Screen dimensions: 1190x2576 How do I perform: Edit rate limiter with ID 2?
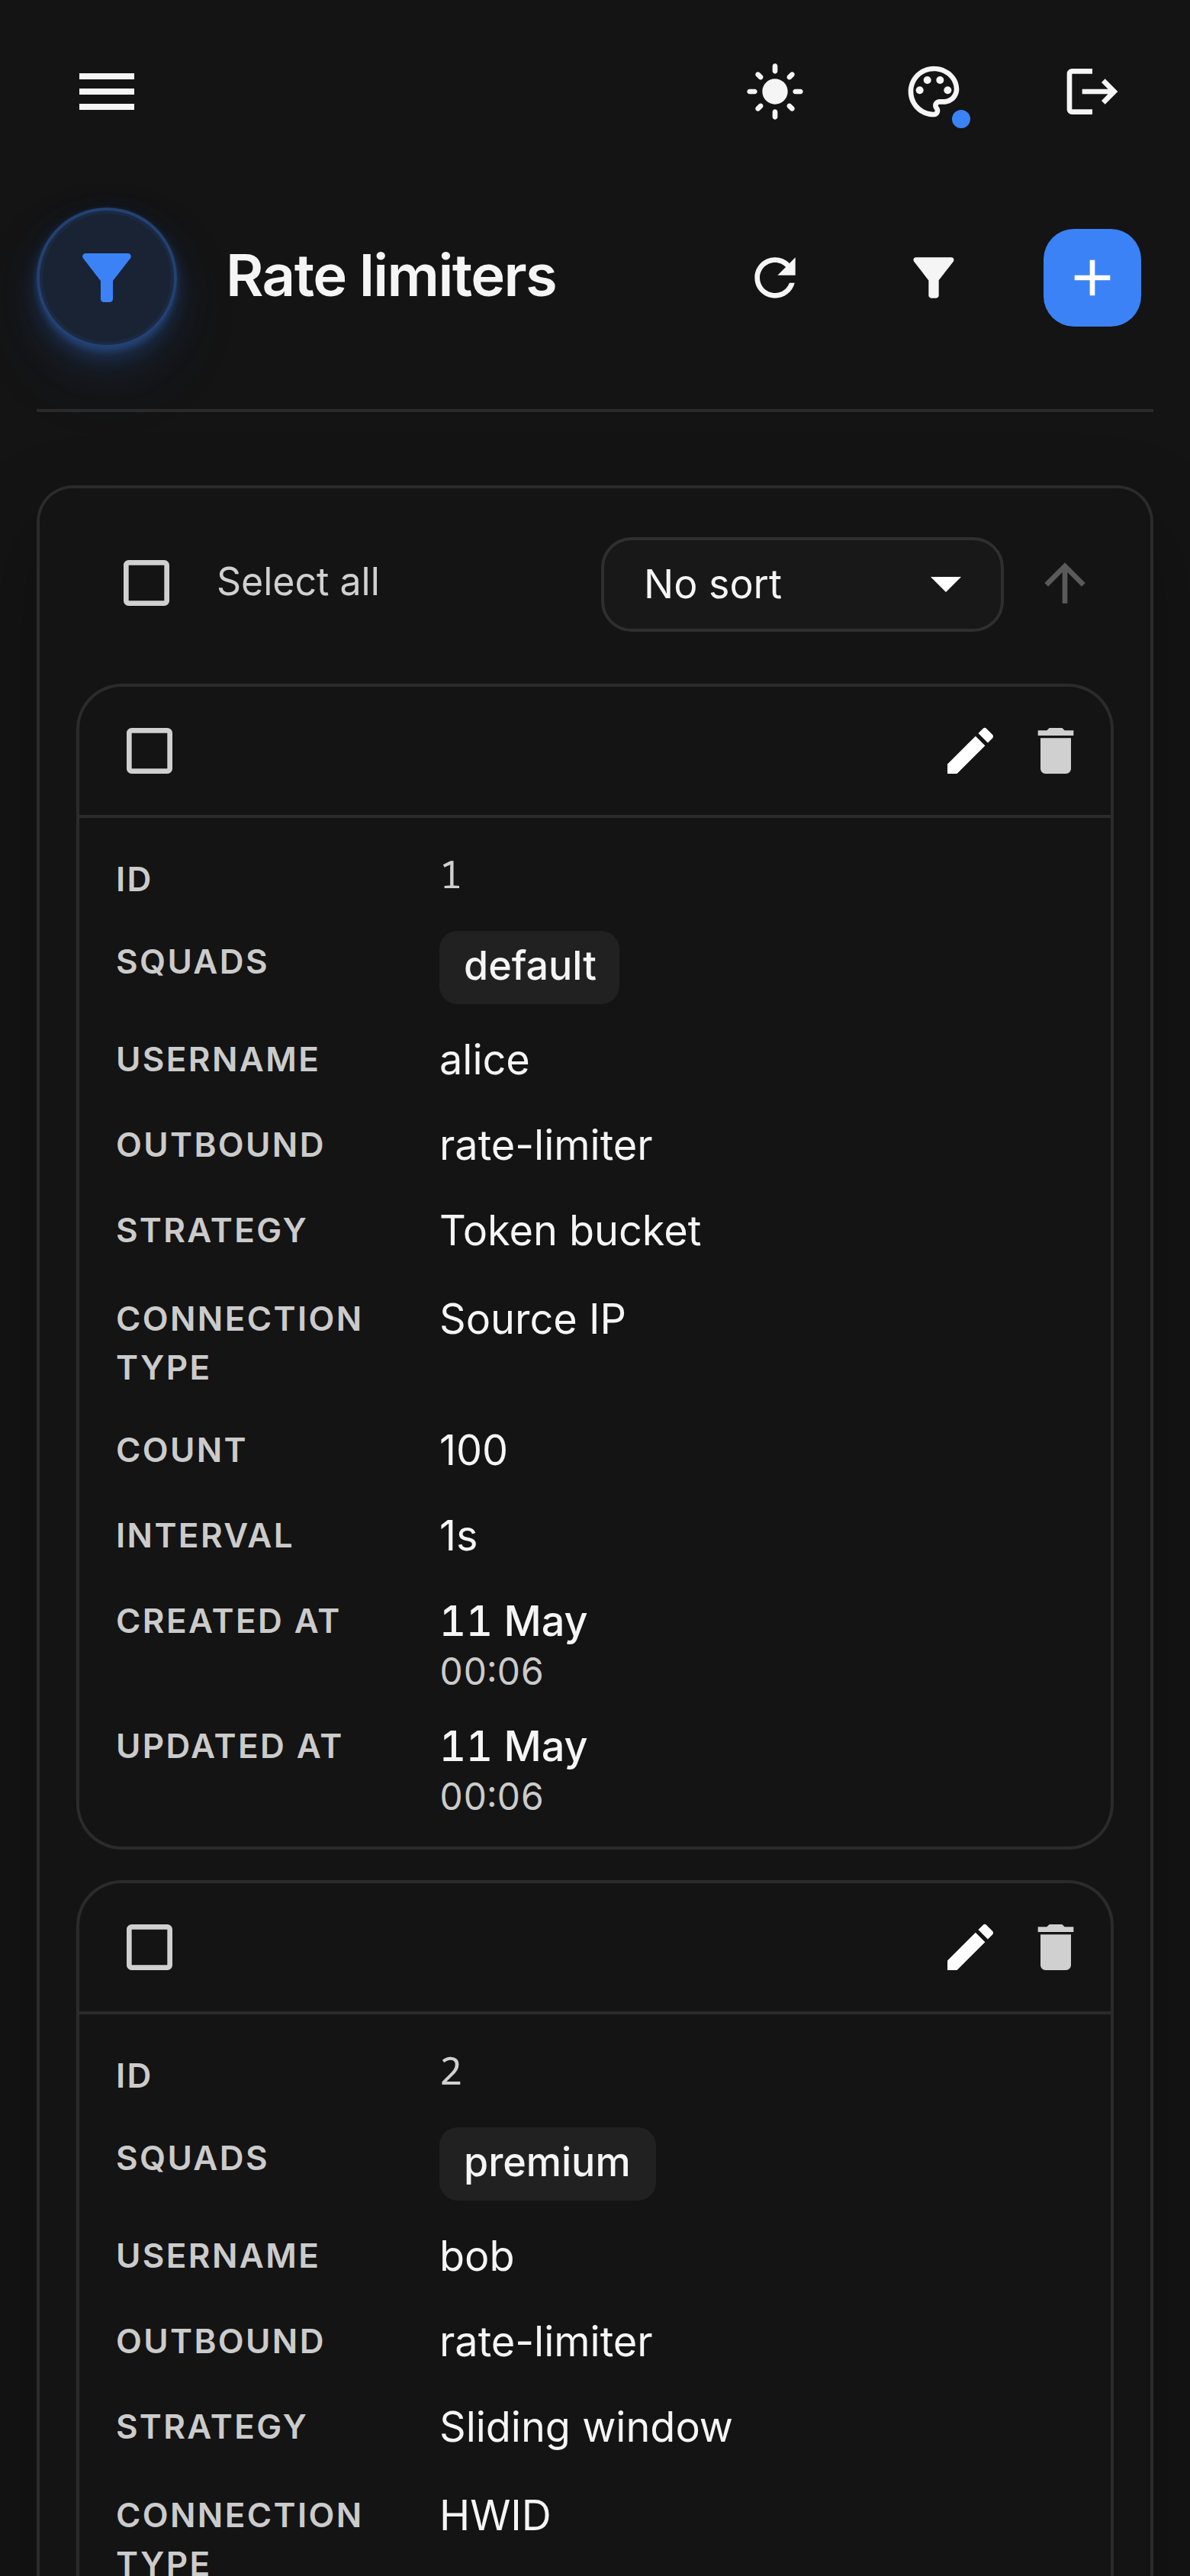pyautogui.click(x=970, y=1947)
